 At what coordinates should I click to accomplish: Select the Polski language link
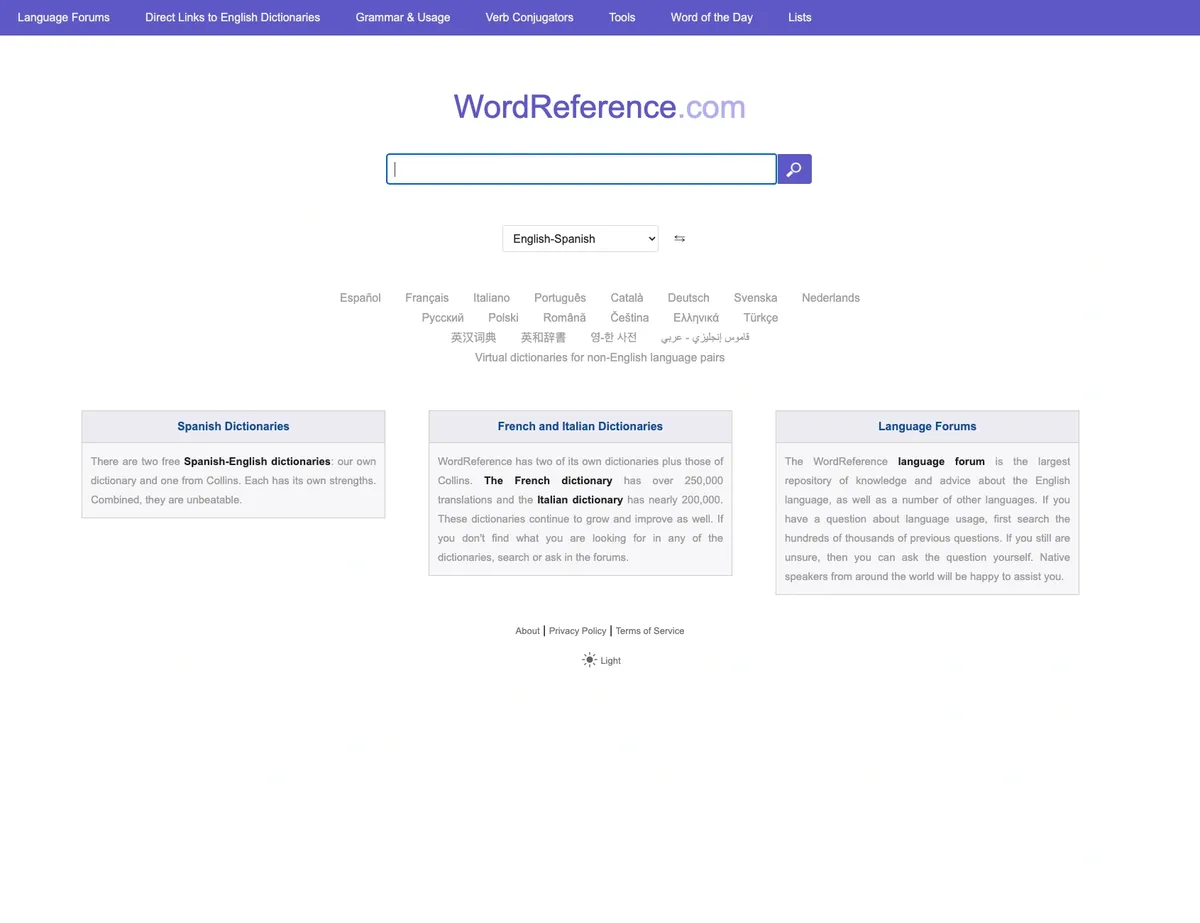click(x=503, y=318)
